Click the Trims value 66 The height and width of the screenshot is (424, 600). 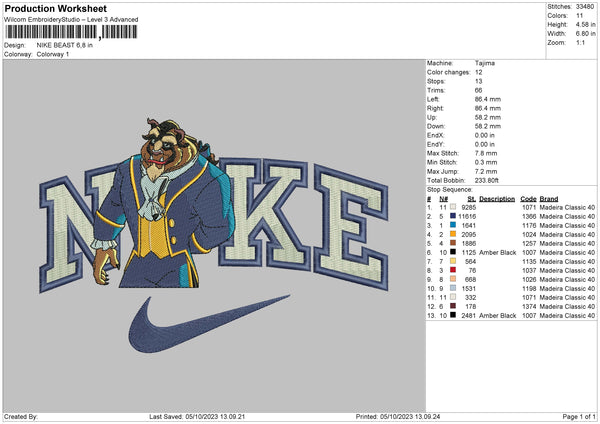click(478, 90)
